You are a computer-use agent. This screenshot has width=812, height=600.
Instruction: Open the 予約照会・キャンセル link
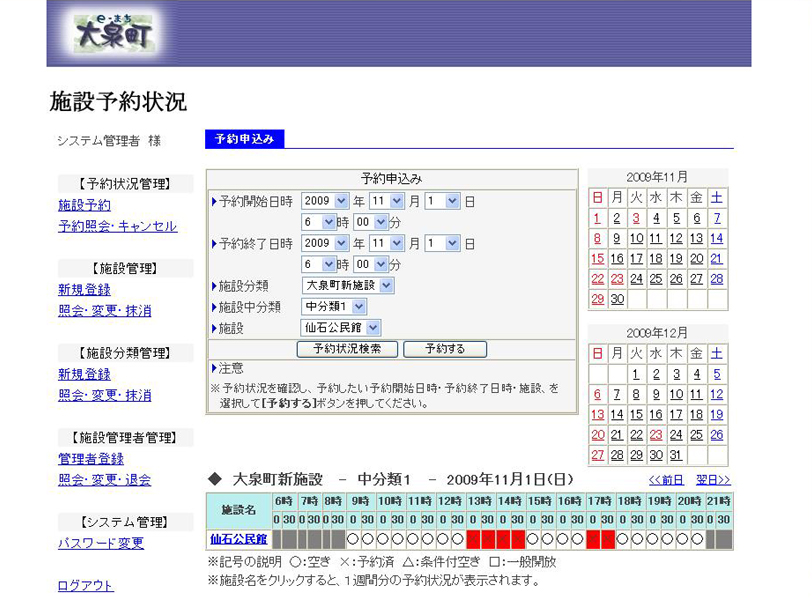[118, 226]
